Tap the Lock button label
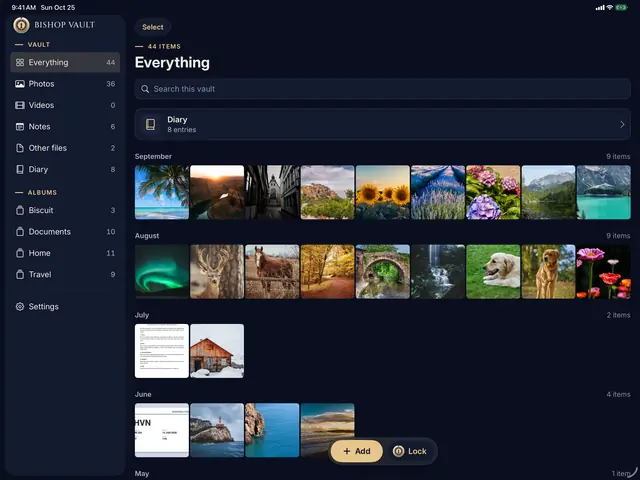 [x=417, y=451]
